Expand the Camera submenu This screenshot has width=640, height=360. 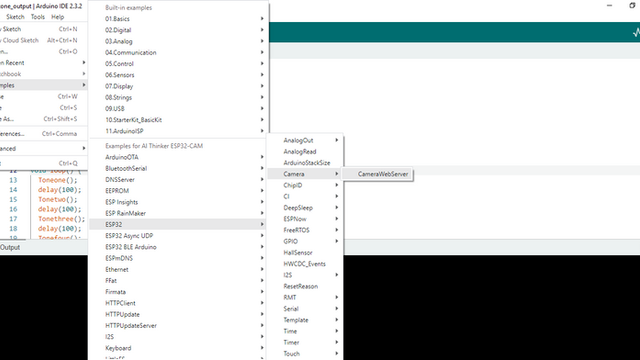[305, 174]
